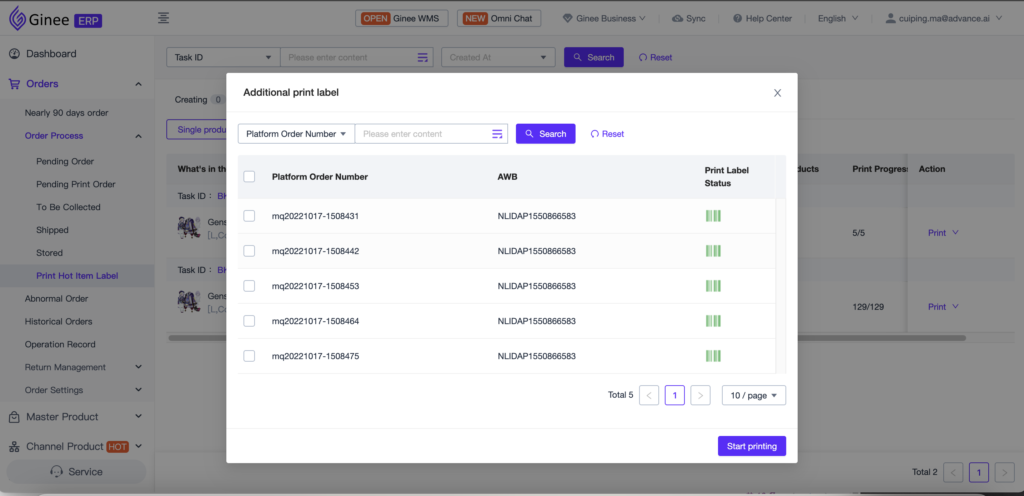Click the Start printing button

pos(751,446)
